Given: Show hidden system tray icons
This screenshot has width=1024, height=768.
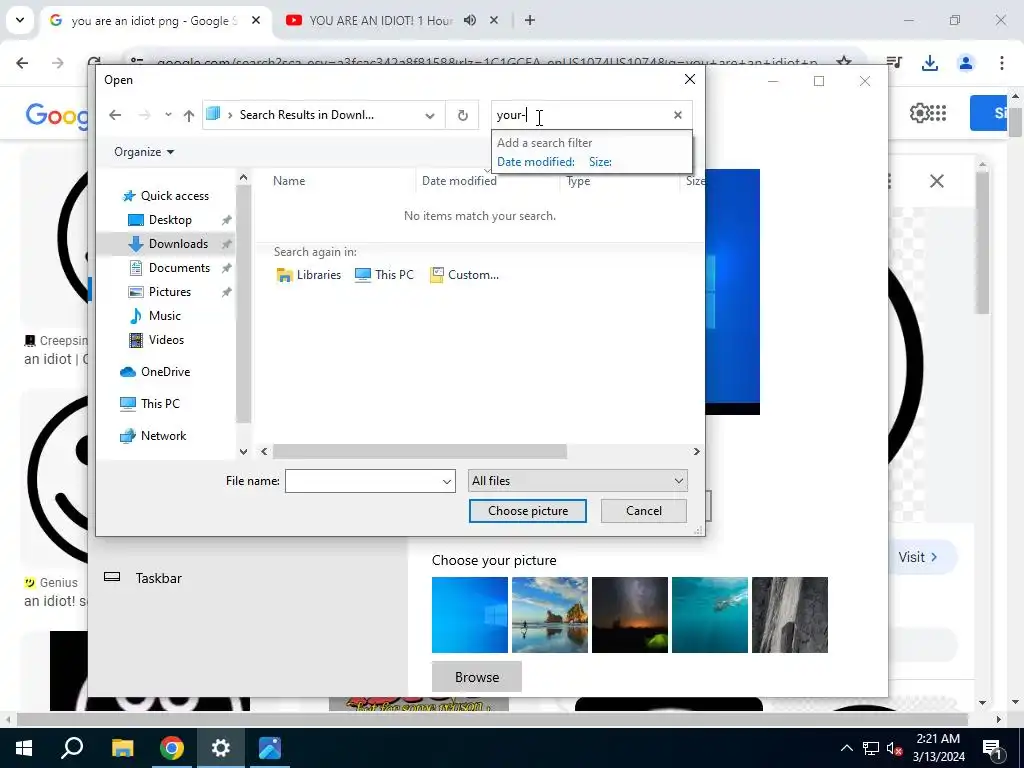Looking at the screenshot, I should 846,748.
